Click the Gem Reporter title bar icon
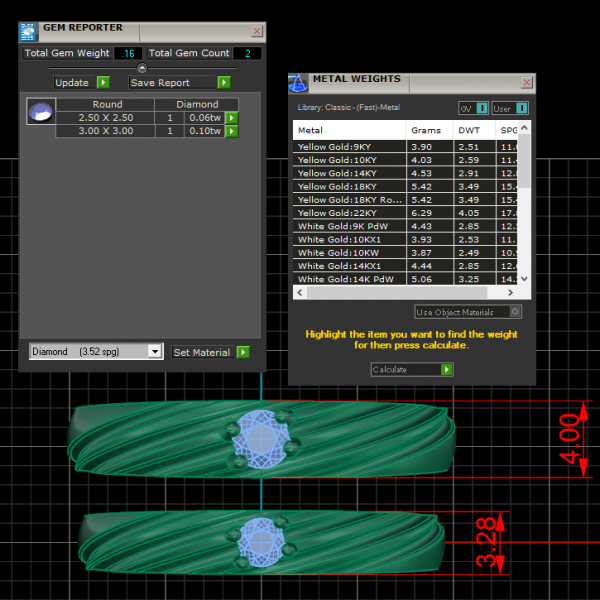Viewport: 600px width, 600px height. coord(29,30)
